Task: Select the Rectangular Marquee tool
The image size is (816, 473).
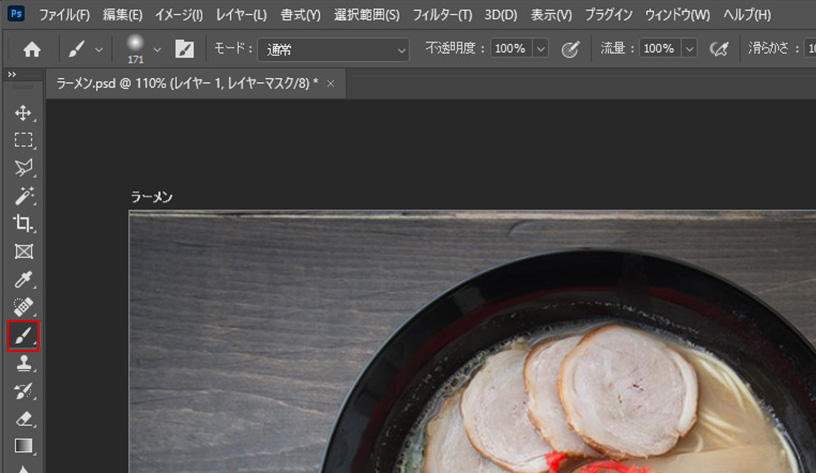Action: click(x=23, y=140)
